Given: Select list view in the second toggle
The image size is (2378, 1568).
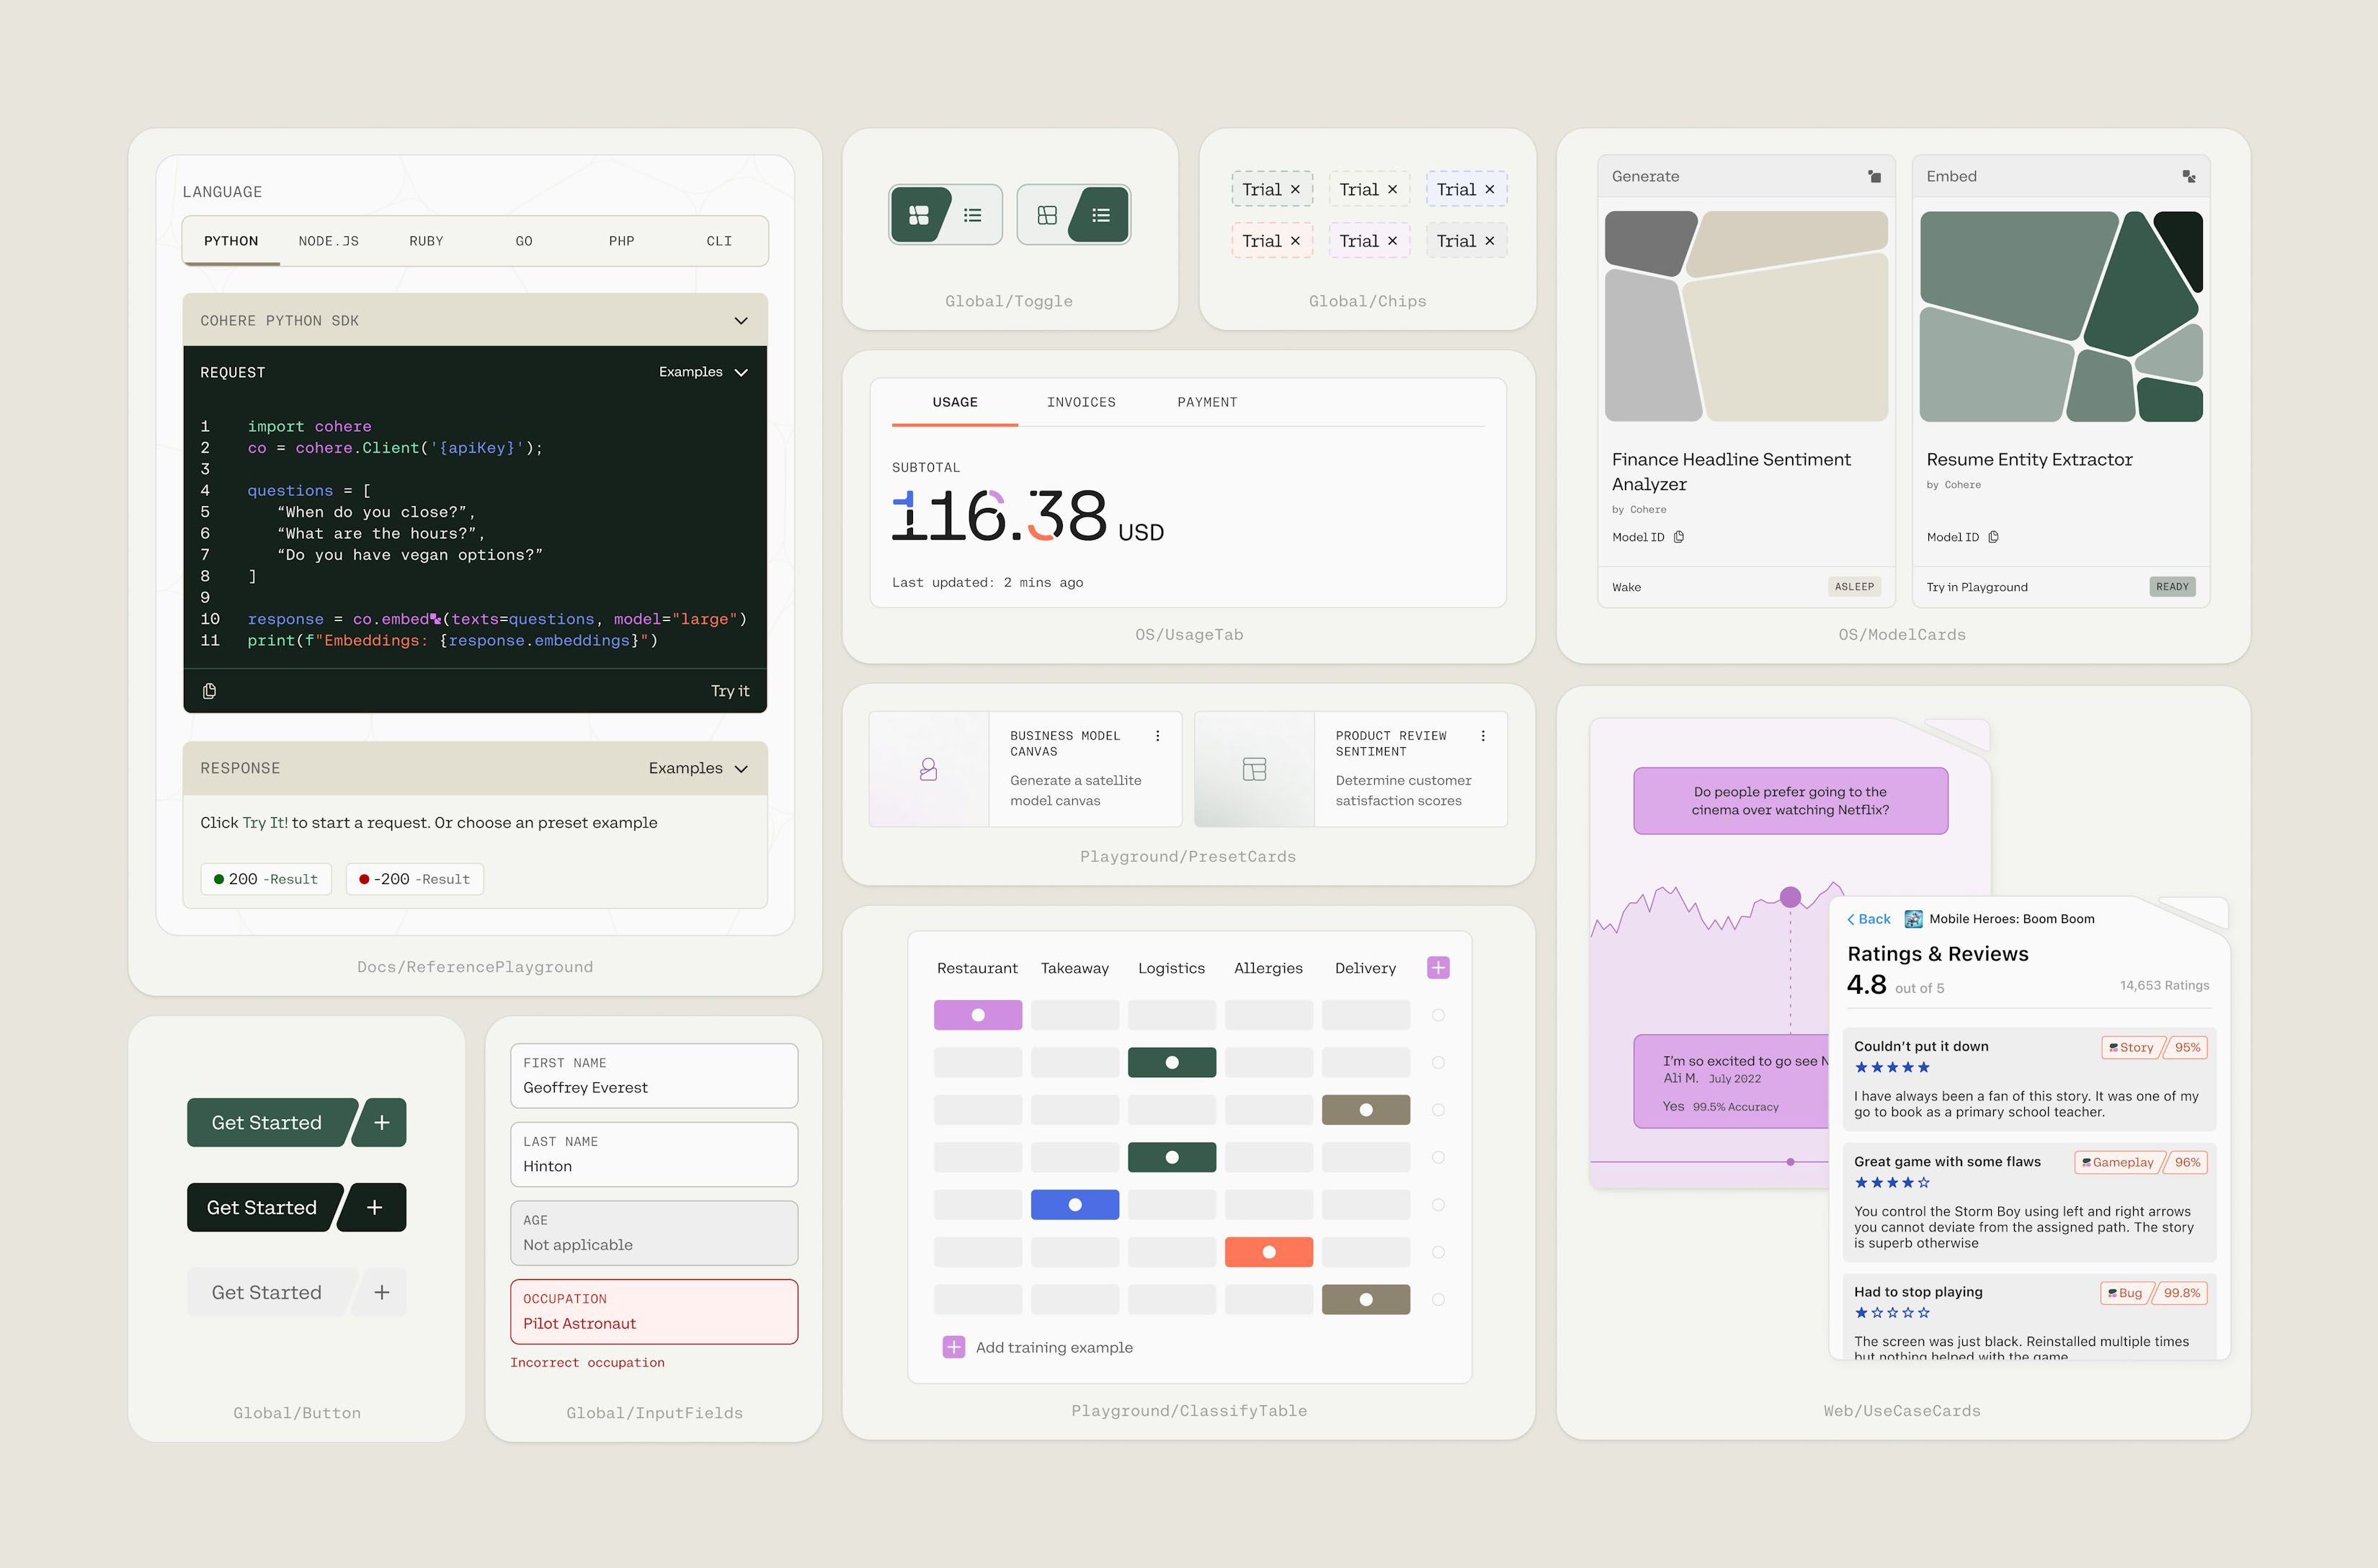Looking at the screenshot, I should click(1100, 215).
